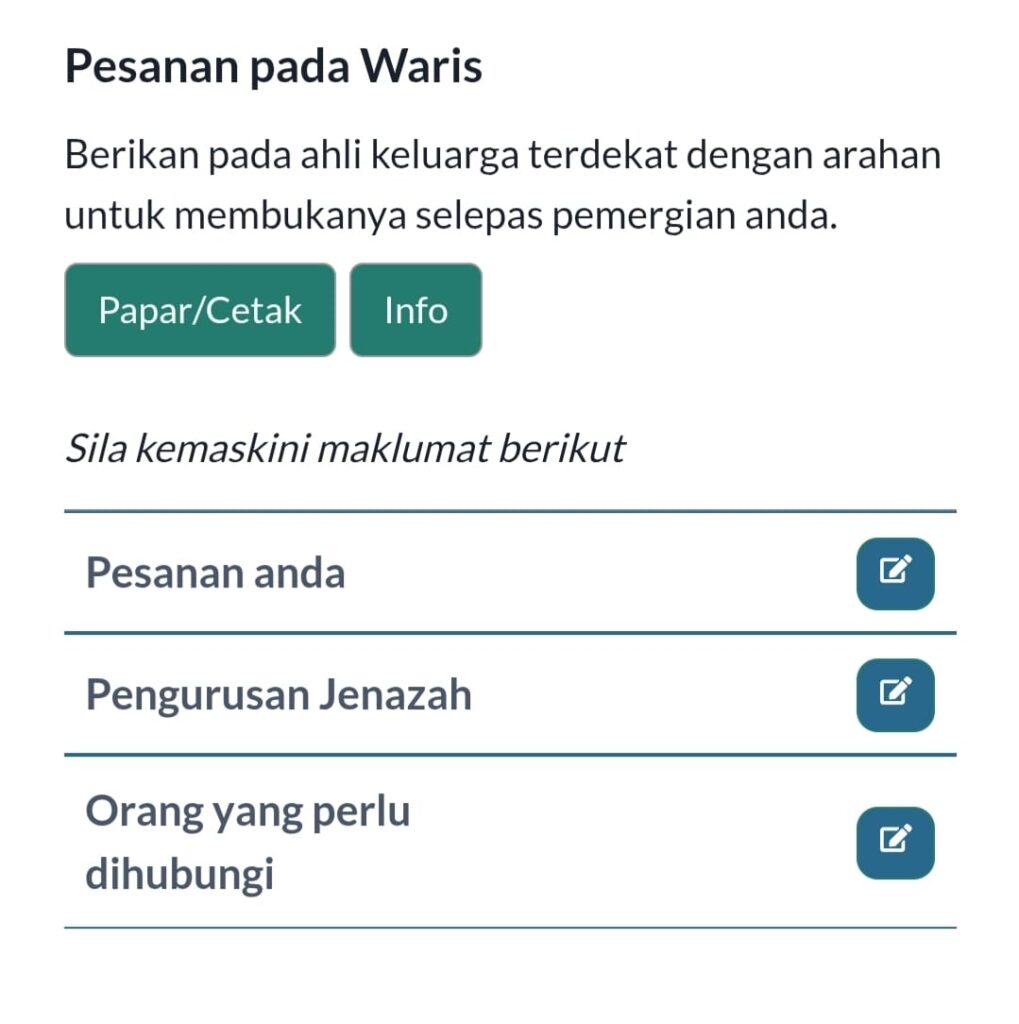1019x1024 pixels.
Task: Select the Pesanan anda row label
Action: click(215, 574)
